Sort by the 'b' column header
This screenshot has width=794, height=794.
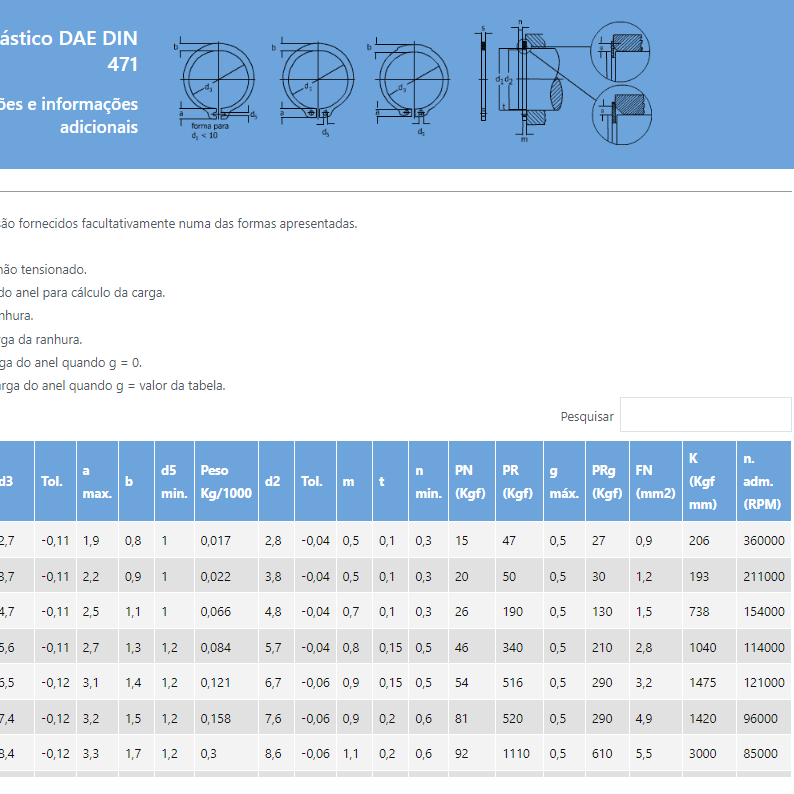(135, 481)
